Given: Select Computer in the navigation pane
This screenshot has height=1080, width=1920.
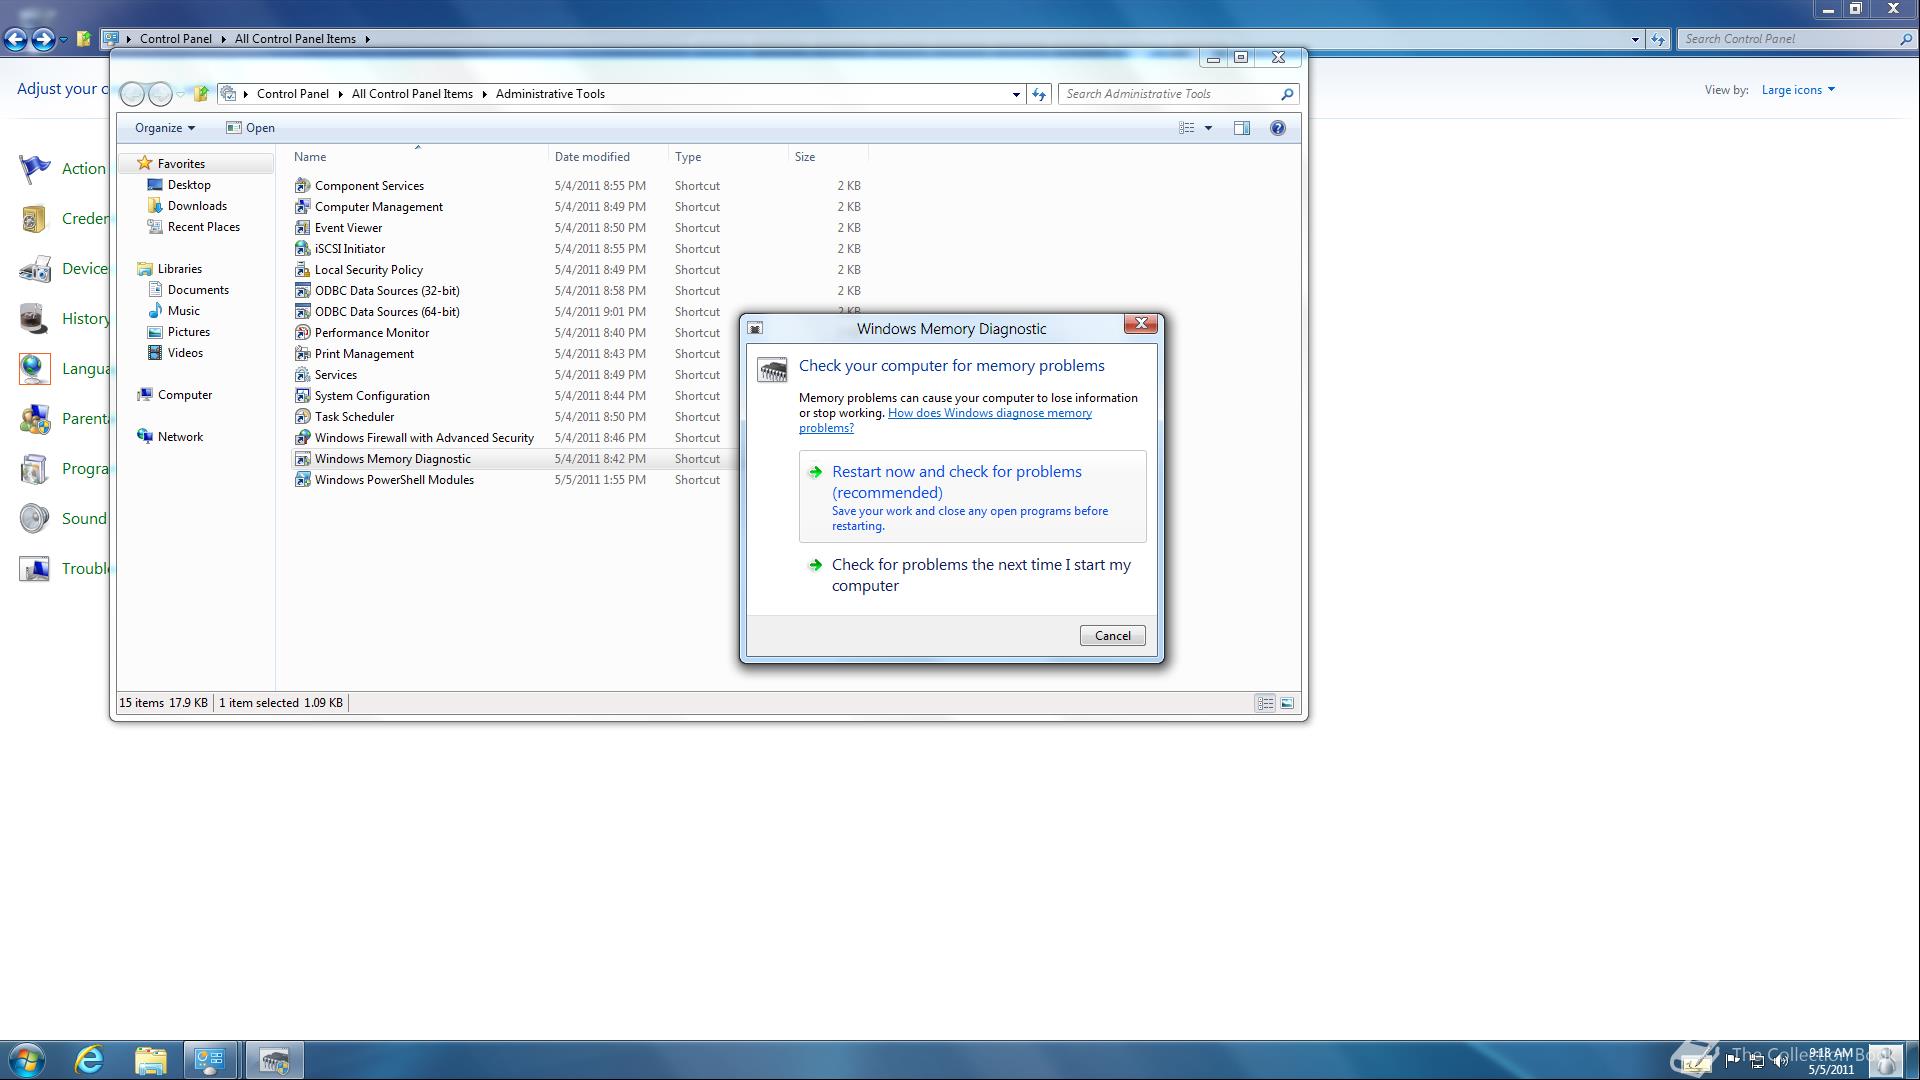Looking at the screenshot, I should coord(185,395).
